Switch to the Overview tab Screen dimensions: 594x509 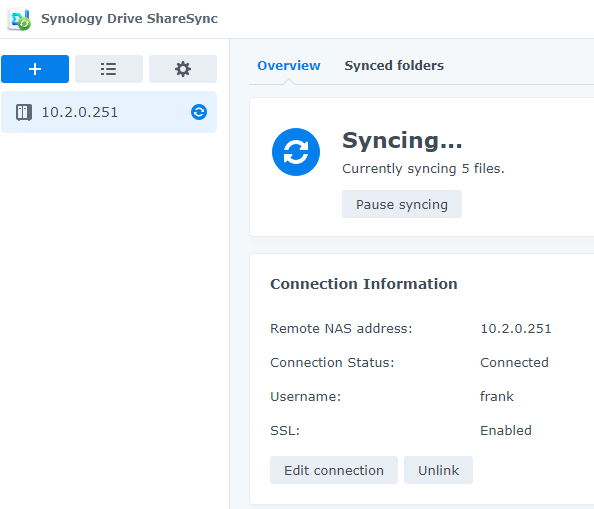[289, 66]
